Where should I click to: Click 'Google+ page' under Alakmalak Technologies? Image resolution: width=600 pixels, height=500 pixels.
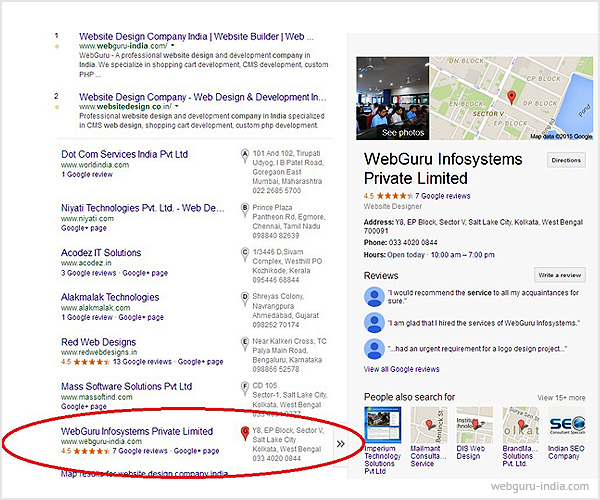pos(141,317)
